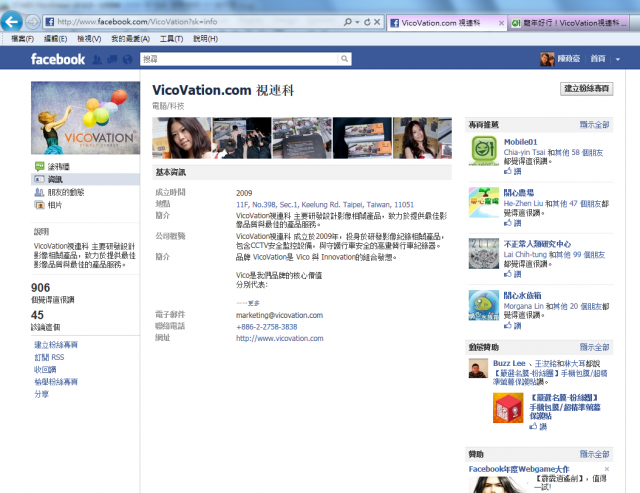
Task: Show all recommended pages link
Action: pos(594,124)
